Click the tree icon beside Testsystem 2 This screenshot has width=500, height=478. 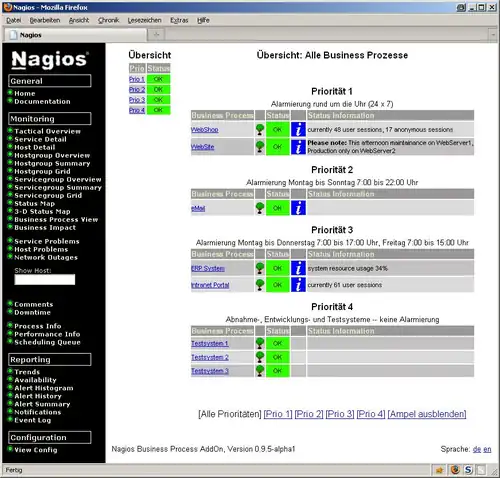[x=260, y=357]
